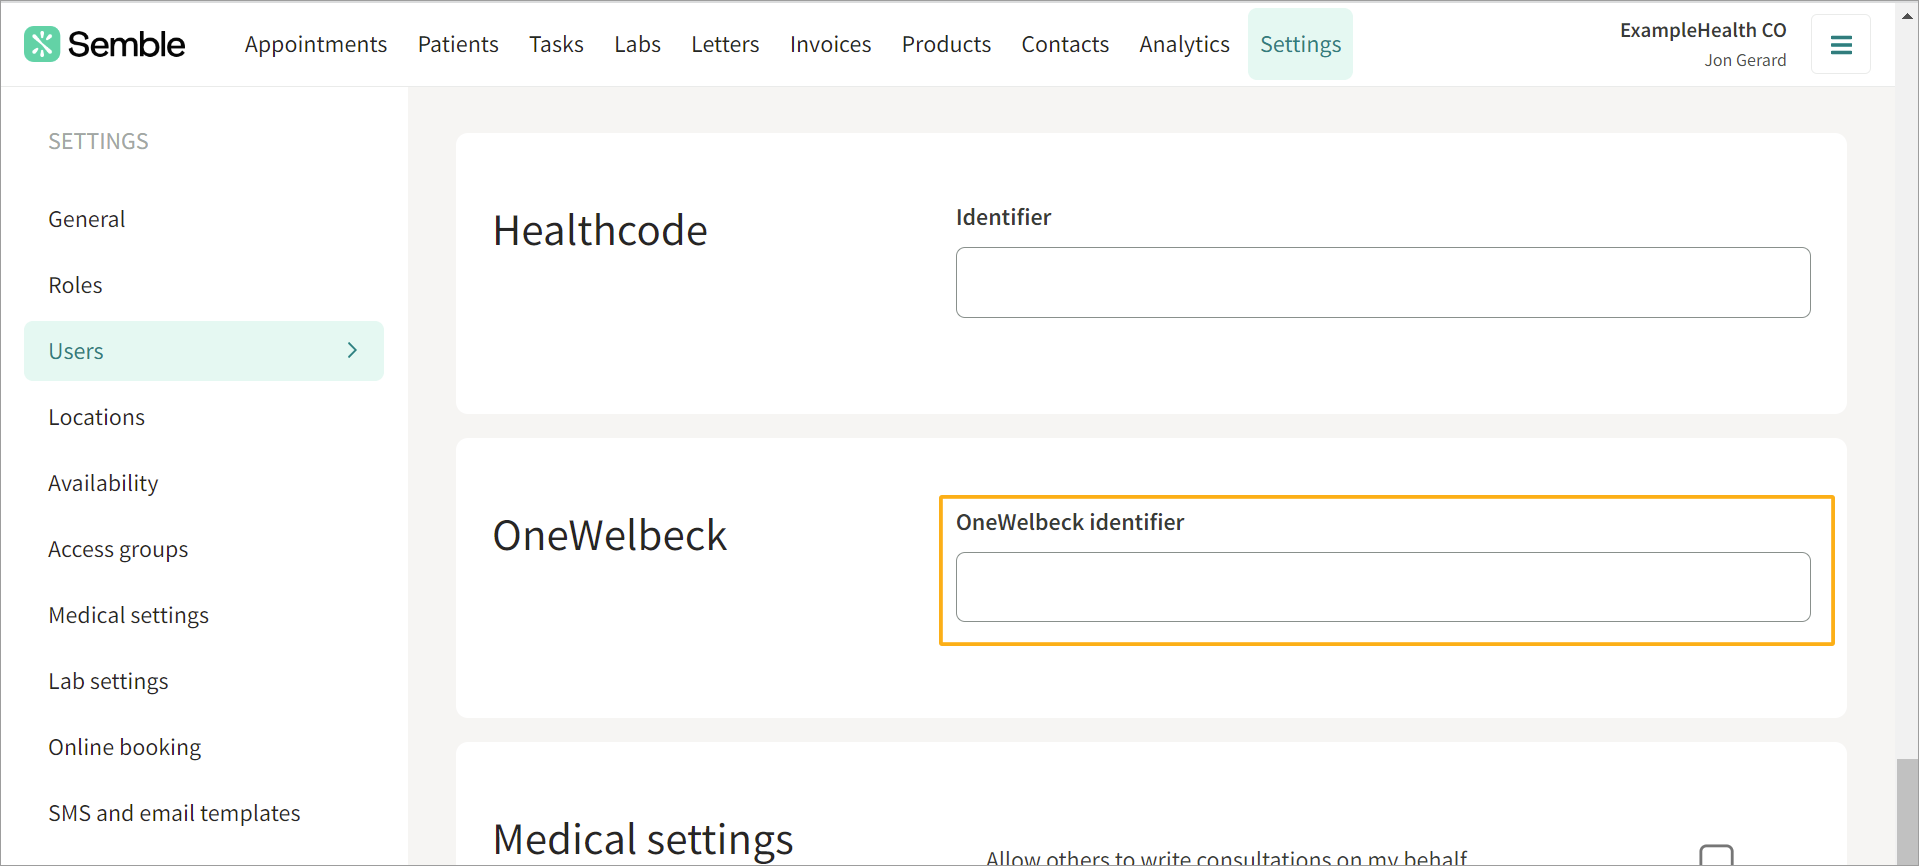Image resolution: width=1919 pixels, height=866 pixels.
Task: Select Roles in the settings sidebar
Action: (x=76, y=285)
